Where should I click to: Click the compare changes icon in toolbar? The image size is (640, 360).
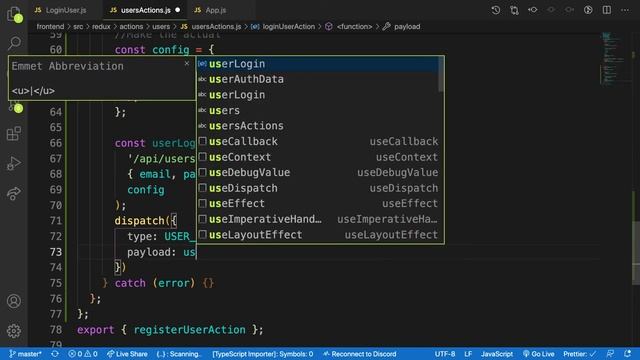514,10
